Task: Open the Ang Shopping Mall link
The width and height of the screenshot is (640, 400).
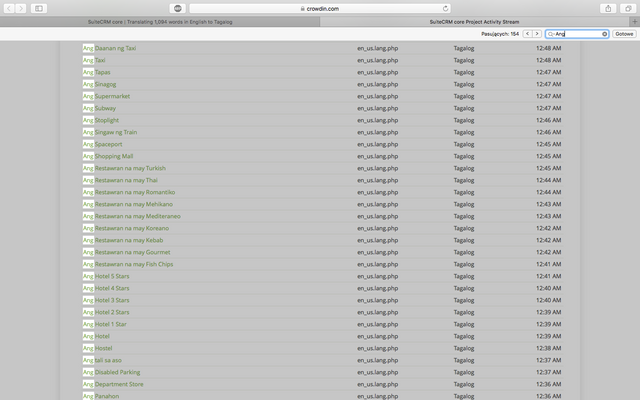Action: 108,156
